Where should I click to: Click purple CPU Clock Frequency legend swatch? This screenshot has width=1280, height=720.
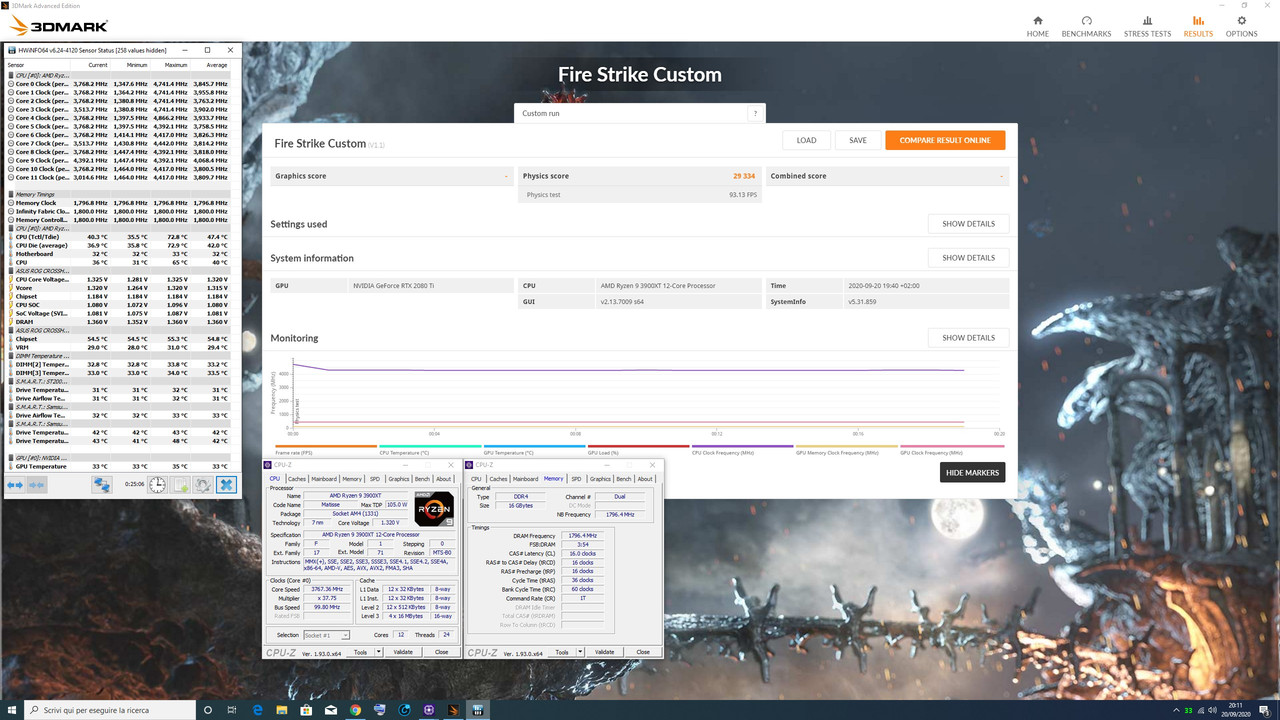(742, 447)
